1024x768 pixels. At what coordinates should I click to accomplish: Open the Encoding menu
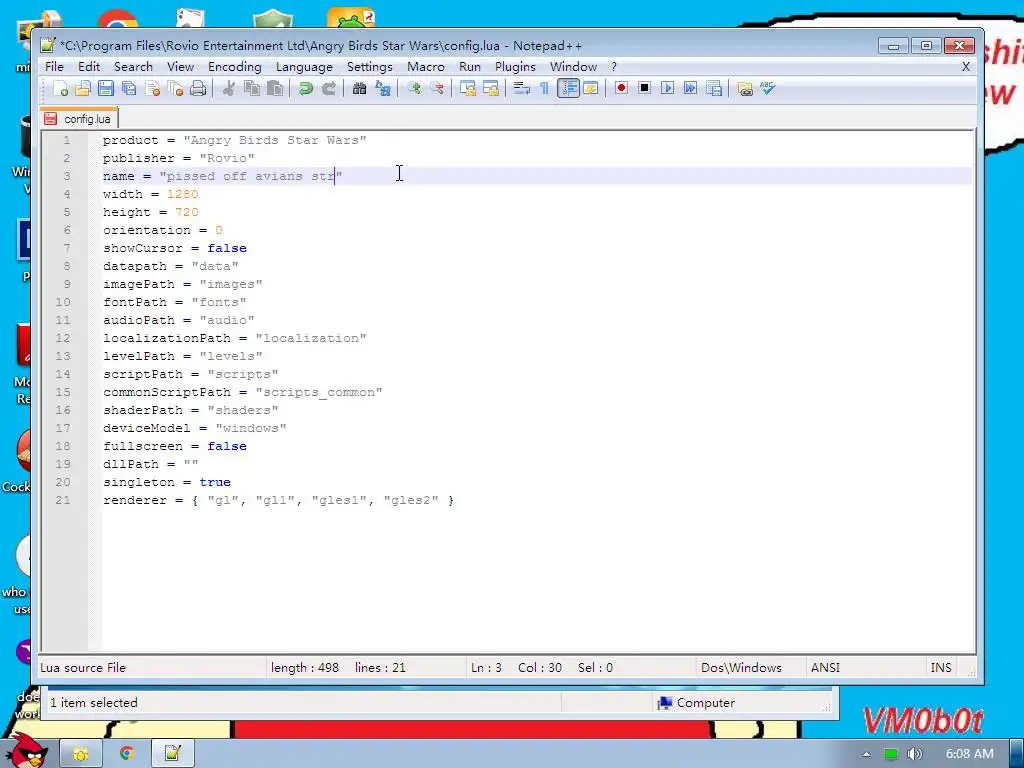[234, 67]
